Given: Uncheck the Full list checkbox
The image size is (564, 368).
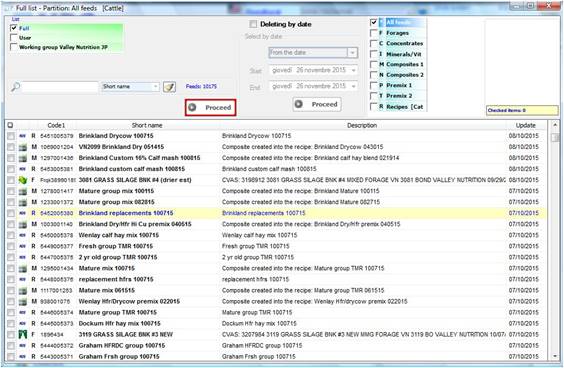Looking at the screenshot, I should click(14, 28).
